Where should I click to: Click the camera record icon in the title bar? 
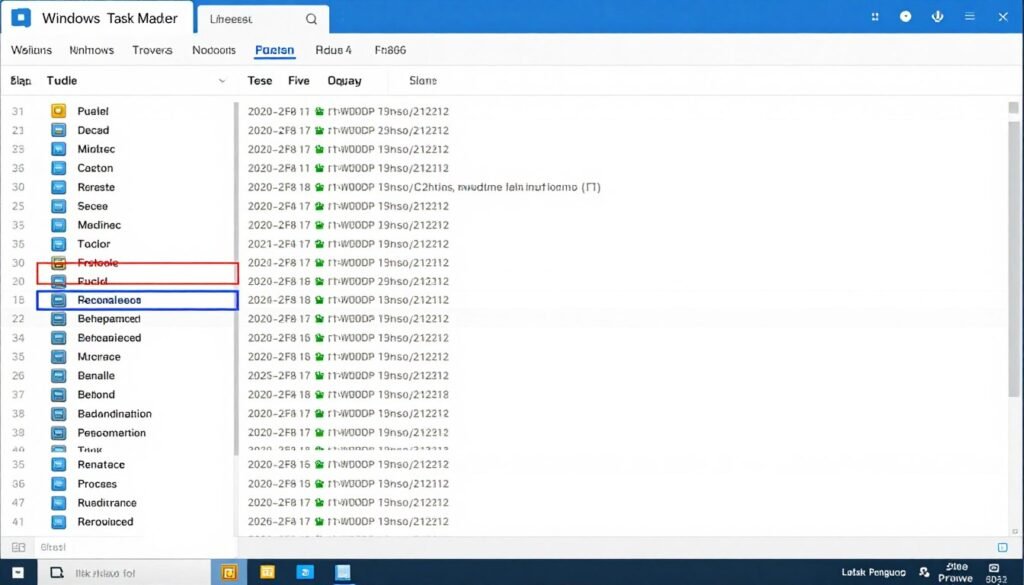[906, 17]
